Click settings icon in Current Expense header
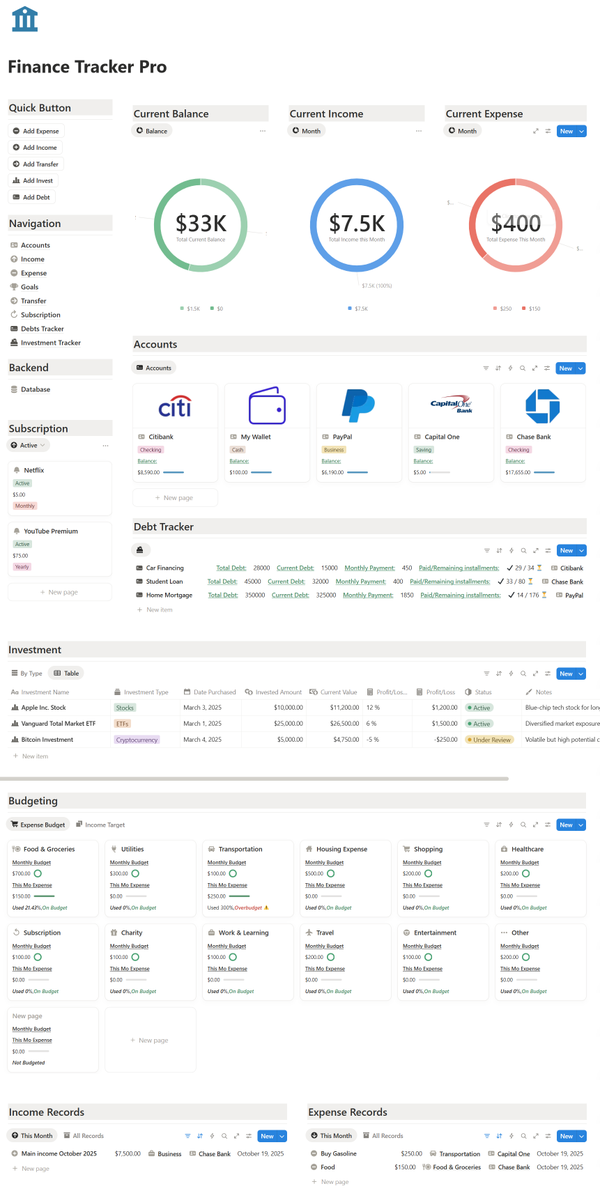The image size is (600, 1200). point(548,131)
